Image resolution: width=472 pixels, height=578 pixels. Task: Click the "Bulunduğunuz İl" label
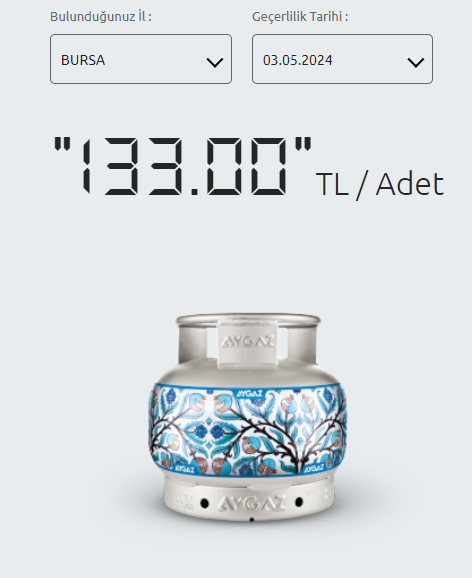[101, 17]
